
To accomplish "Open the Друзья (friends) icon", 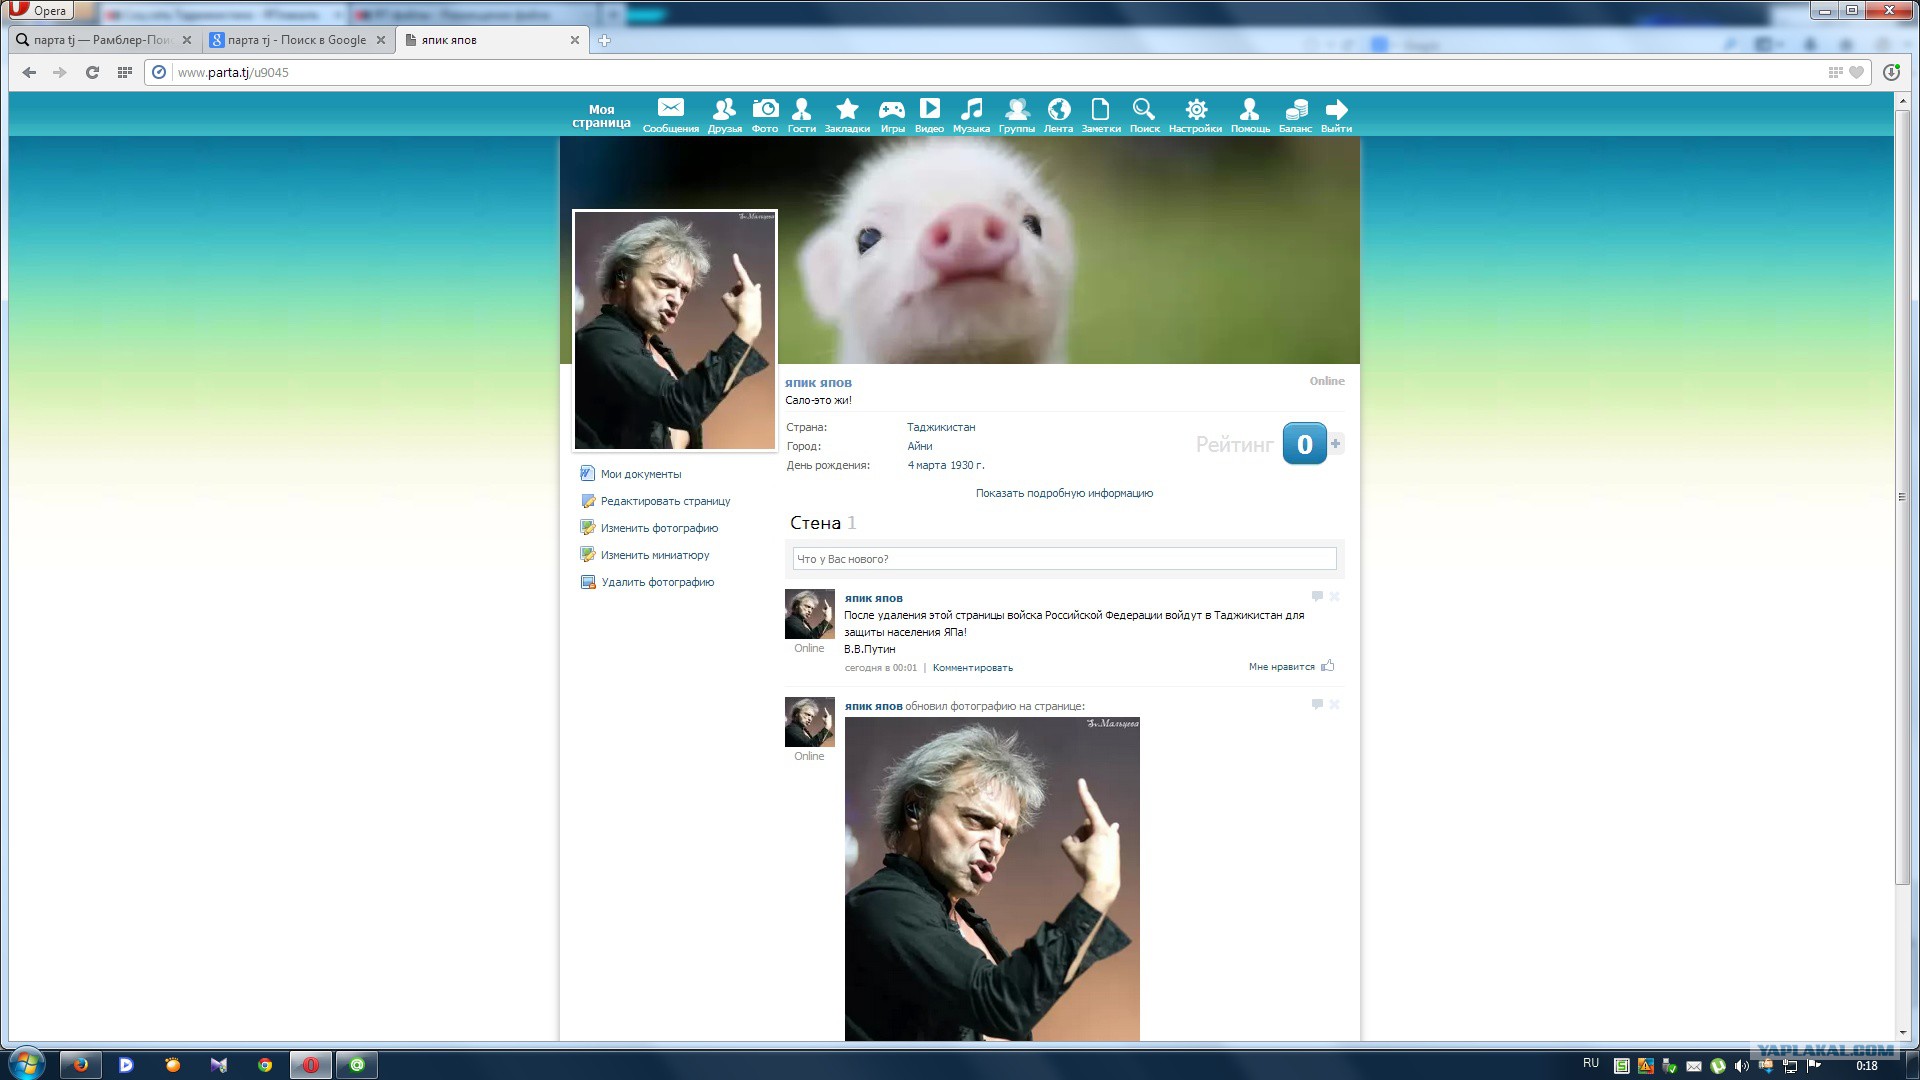I will 724,114.
